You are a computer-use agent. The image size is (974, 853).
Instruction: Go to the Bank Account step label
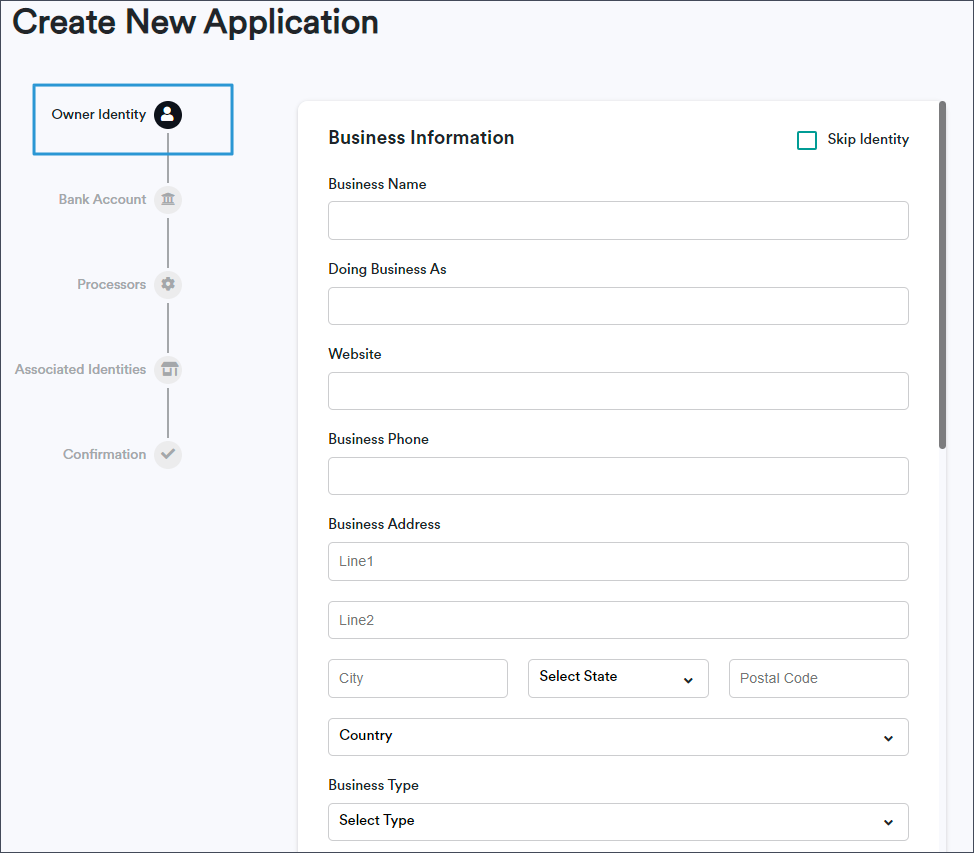point(102,199)
